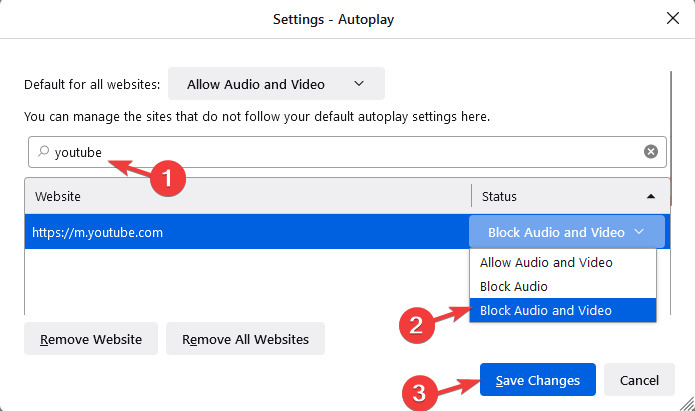Click the Save Changes button
Screen dimensions: 695x411
click(537, 380)
